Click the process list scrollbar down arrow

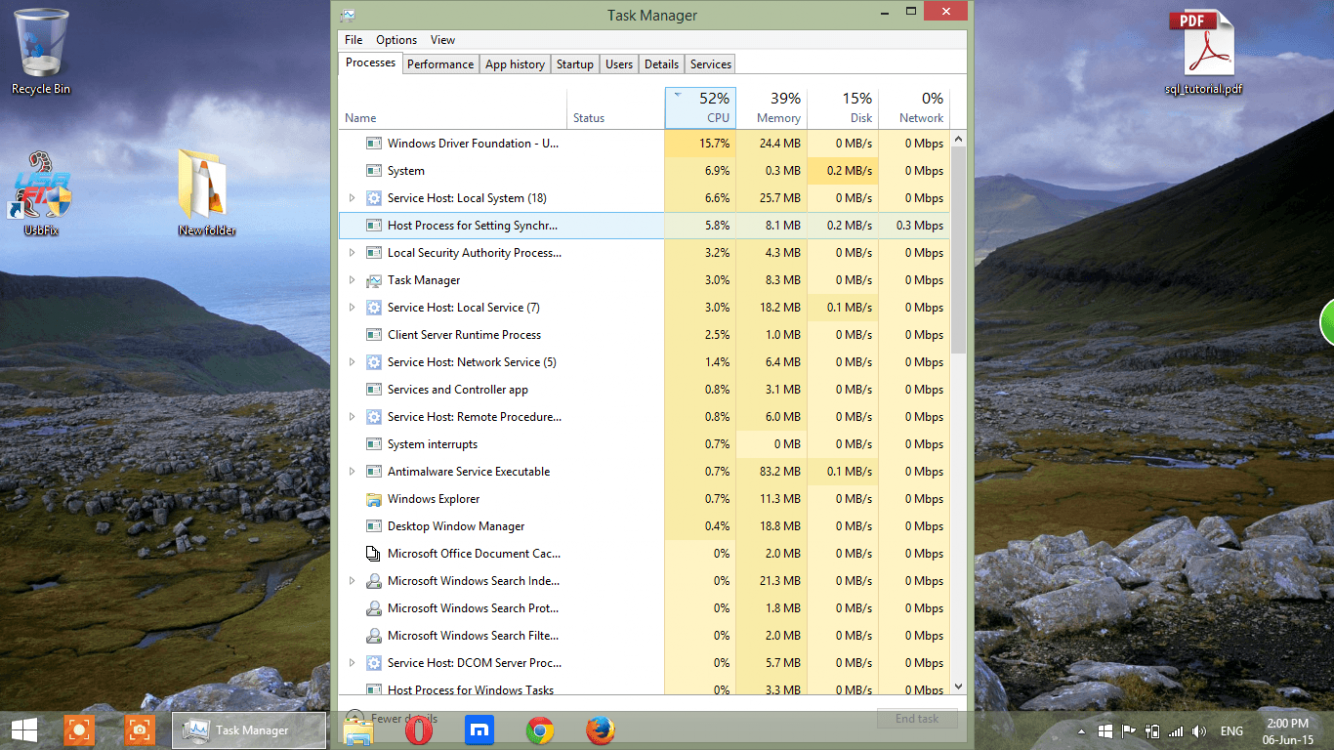pos(958,687)
